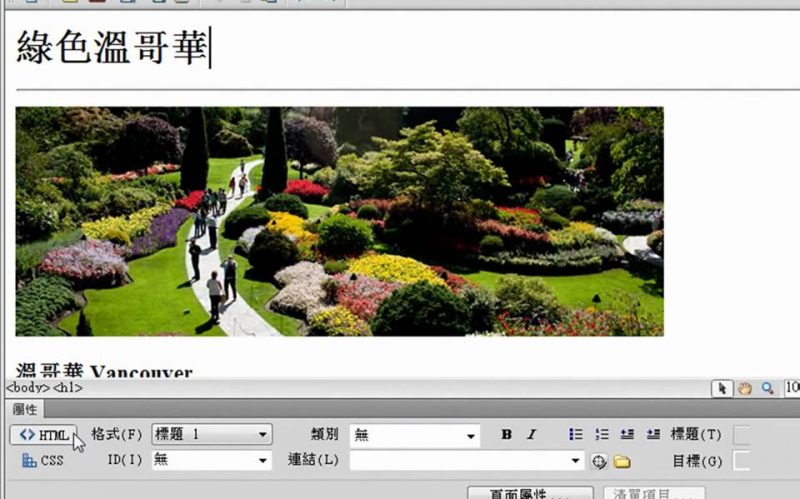Open the 頁面屬性 page properties button

click(530, 494)
